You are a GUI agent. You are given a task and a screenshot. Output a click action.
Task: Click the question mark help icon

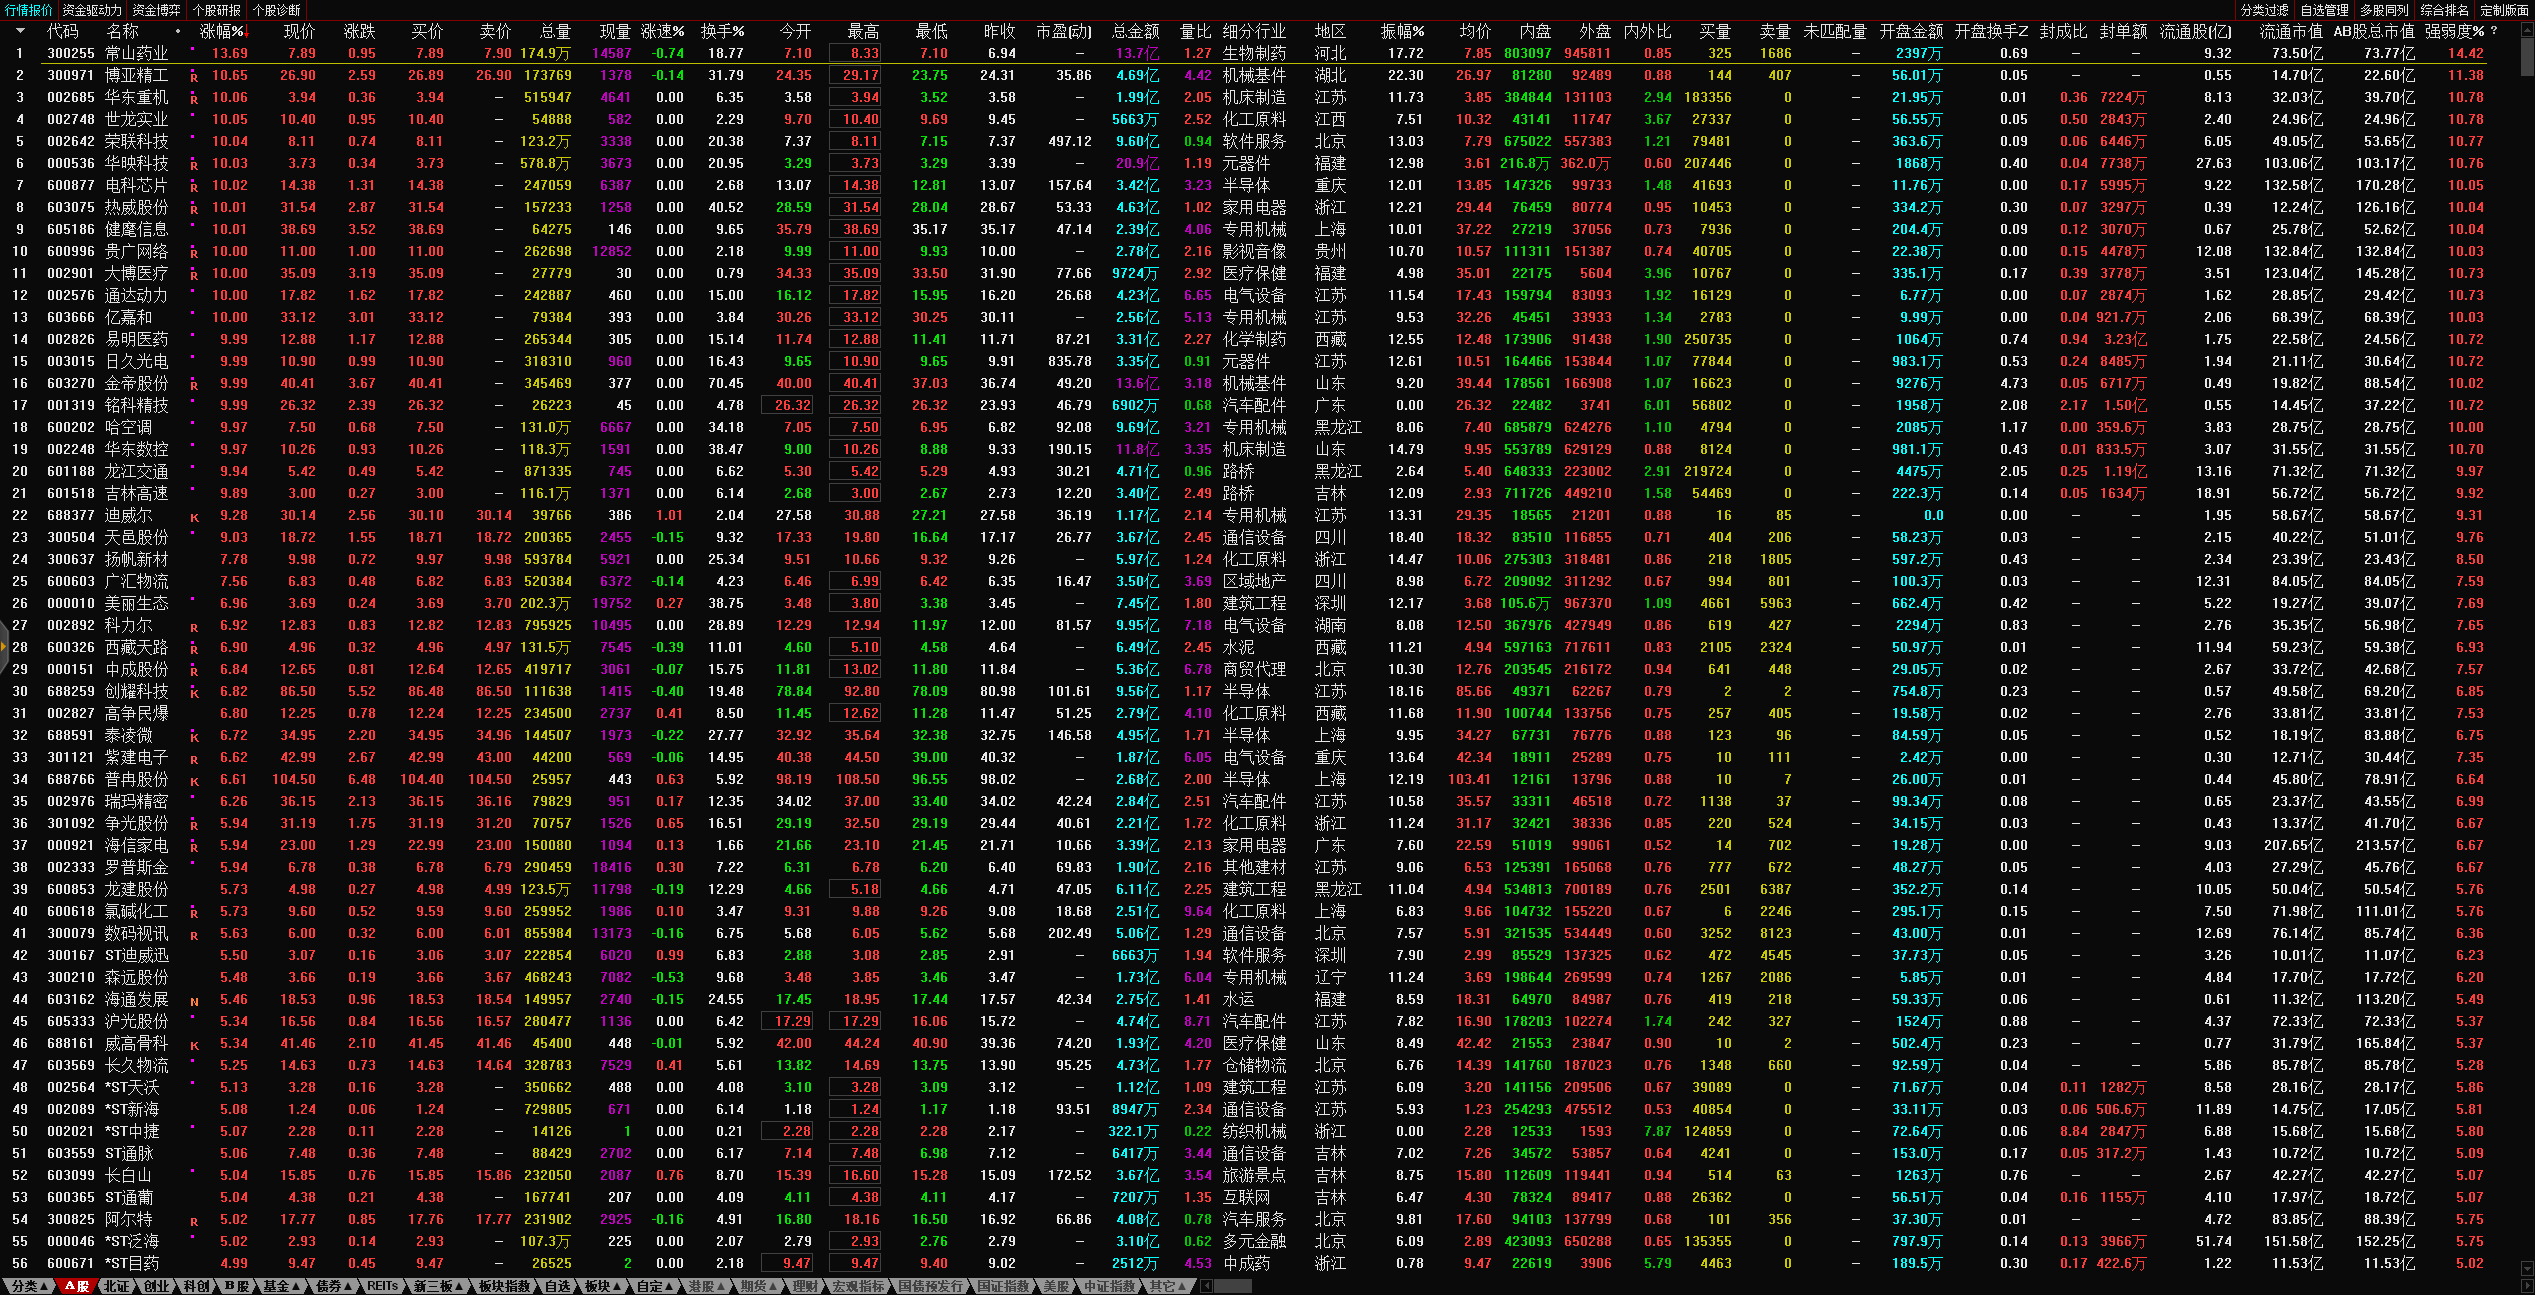[x=2494, y=31]
